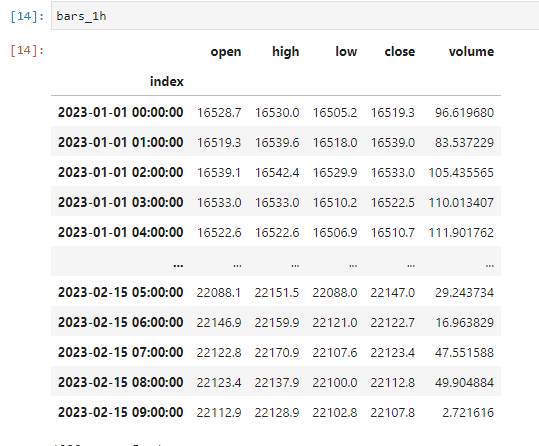Select row 2023-01-01 04:00:00 index
Screen dimensions: 539x446
click(x=121, y=232)
